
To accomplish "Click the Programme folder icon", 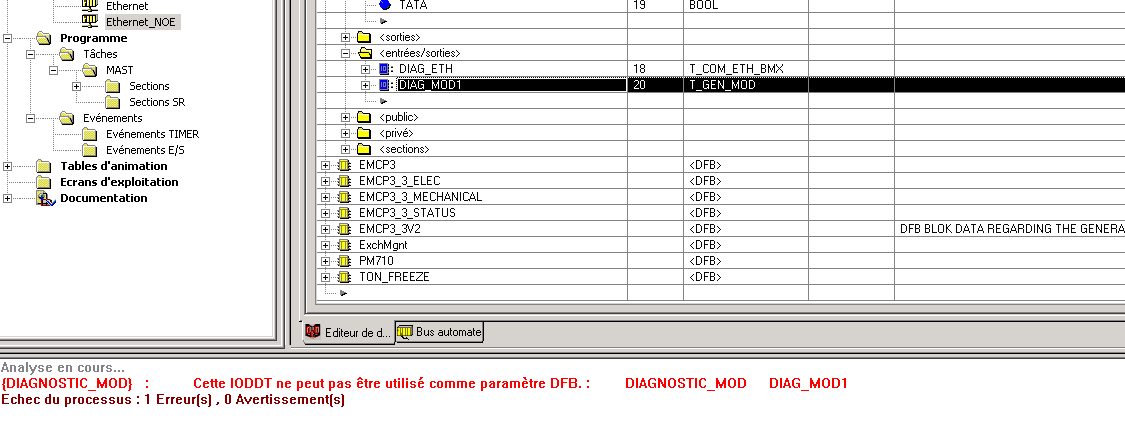I will click(x=43, y=38).
